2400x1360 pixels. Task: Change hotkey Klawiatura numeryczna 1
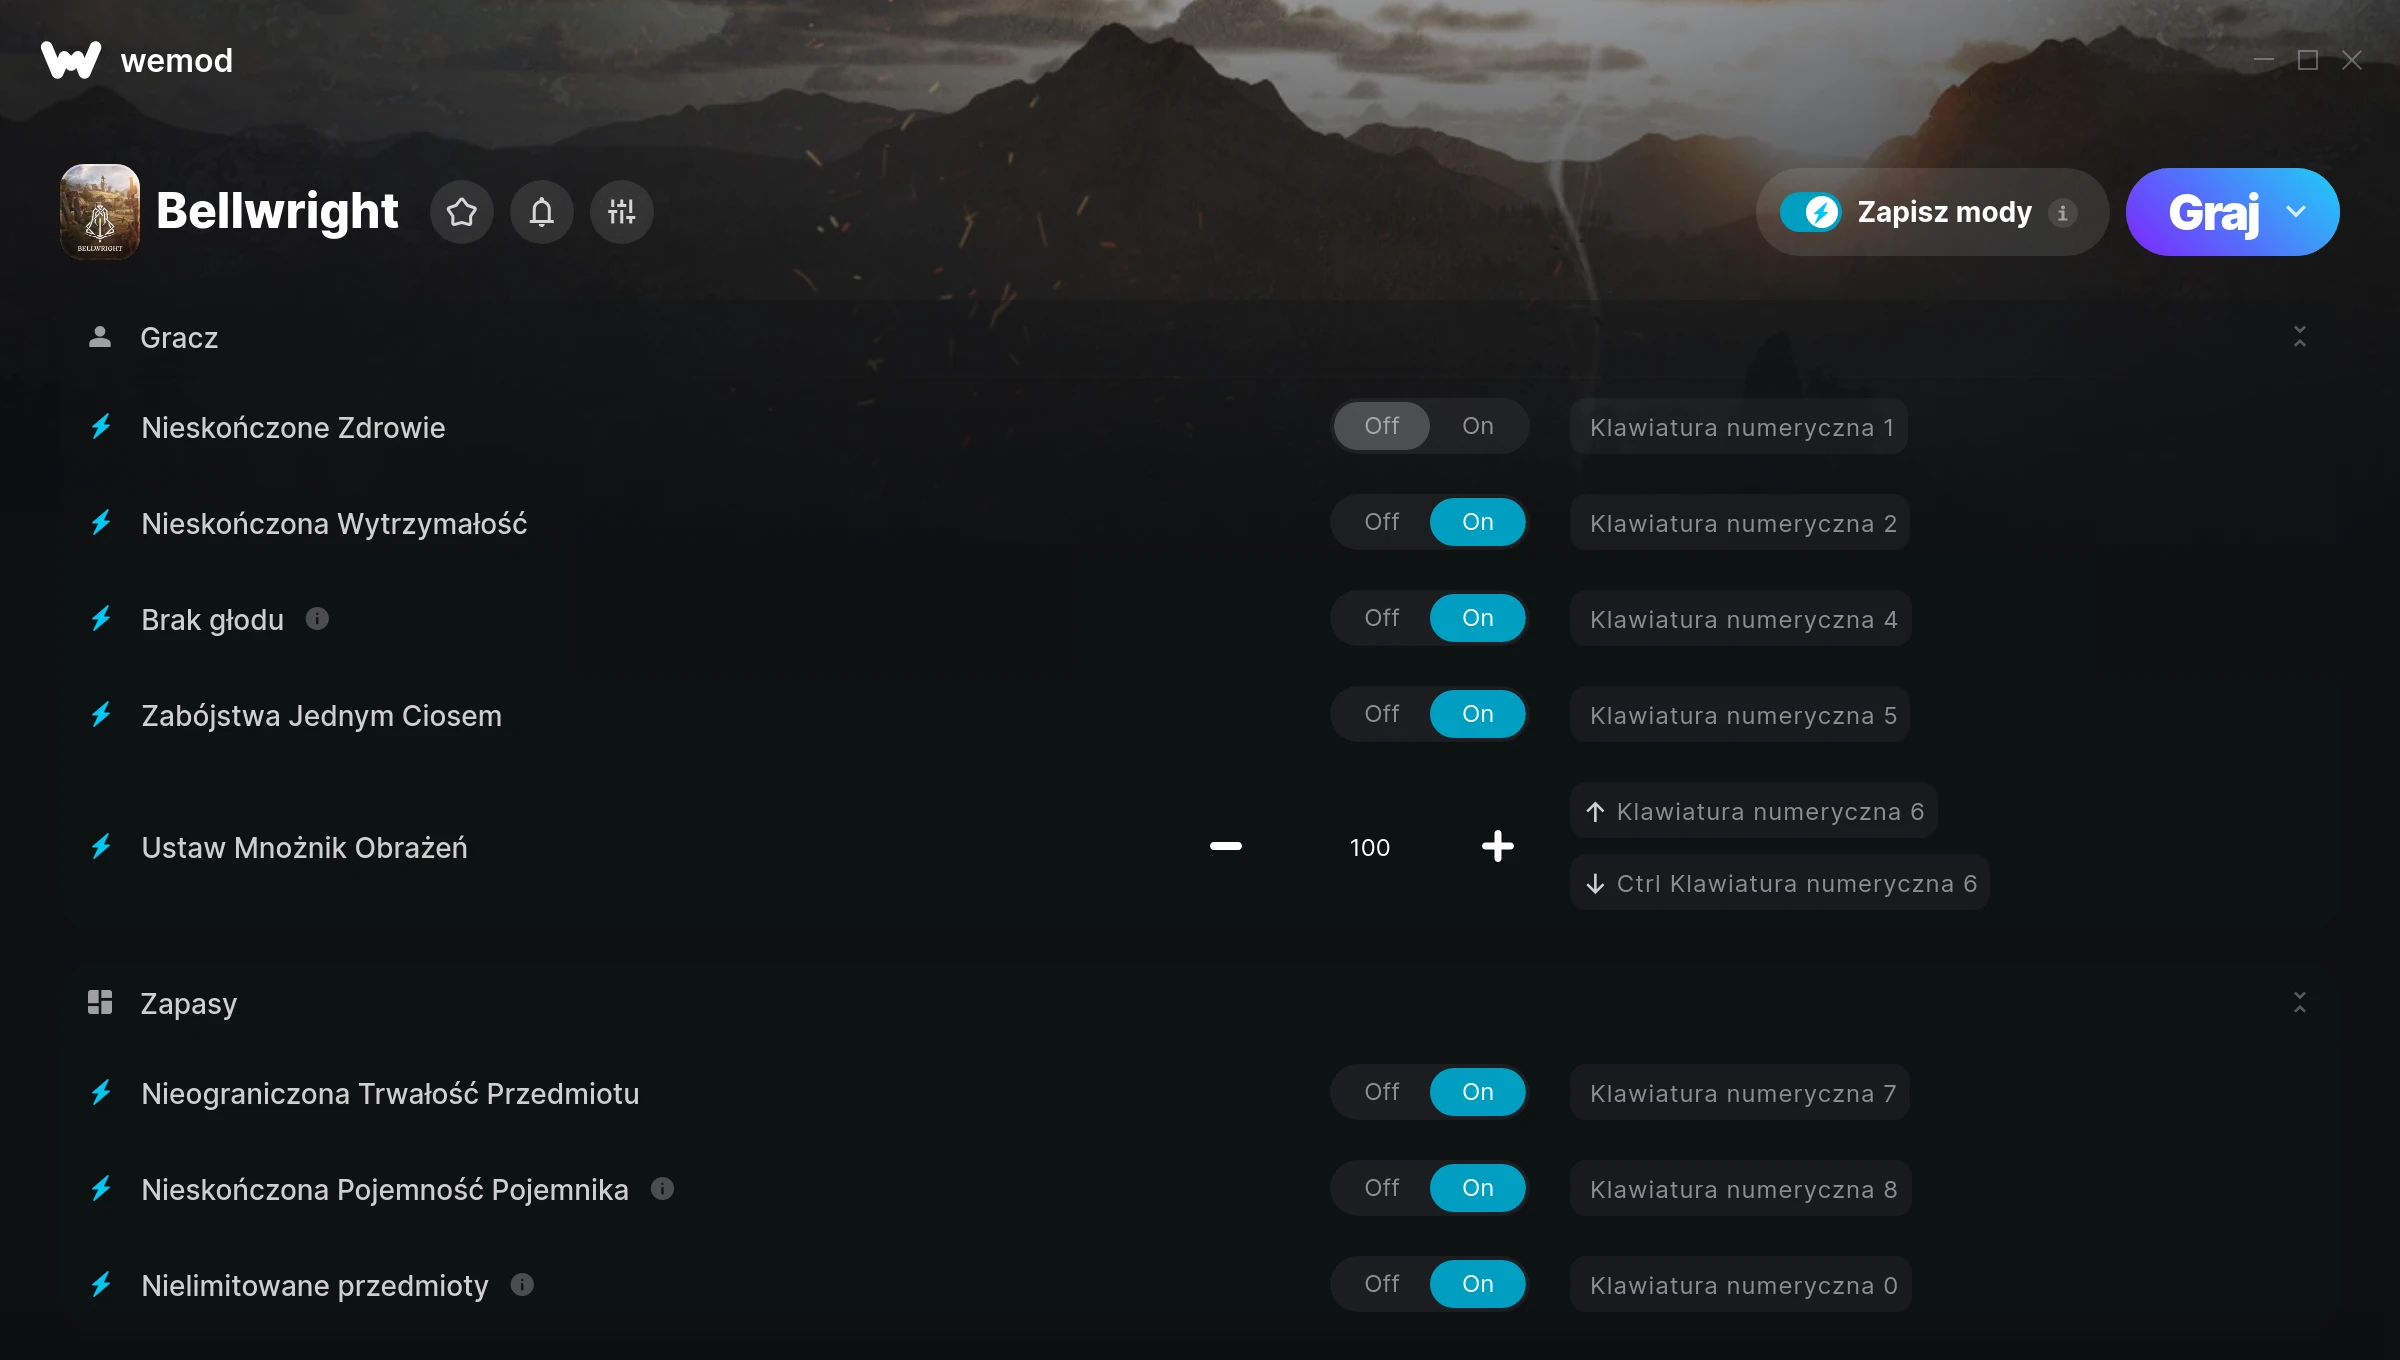pyautogui.click(x=1740, y=427)
